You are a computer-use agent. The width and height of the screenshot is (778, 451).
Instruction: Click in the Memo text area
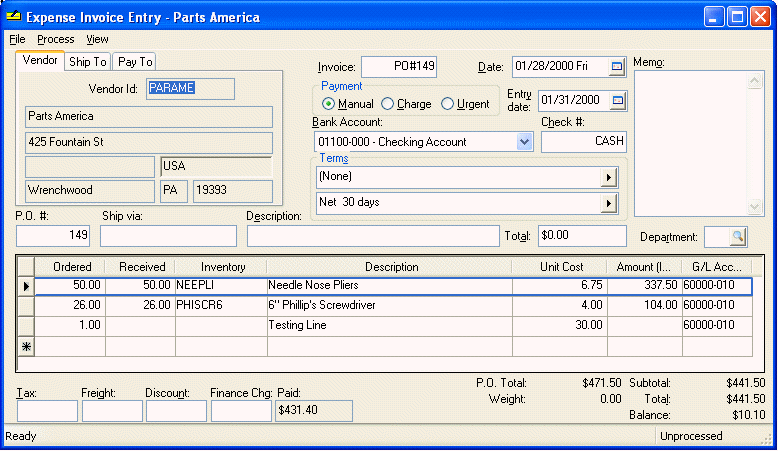tap(691, 143)
